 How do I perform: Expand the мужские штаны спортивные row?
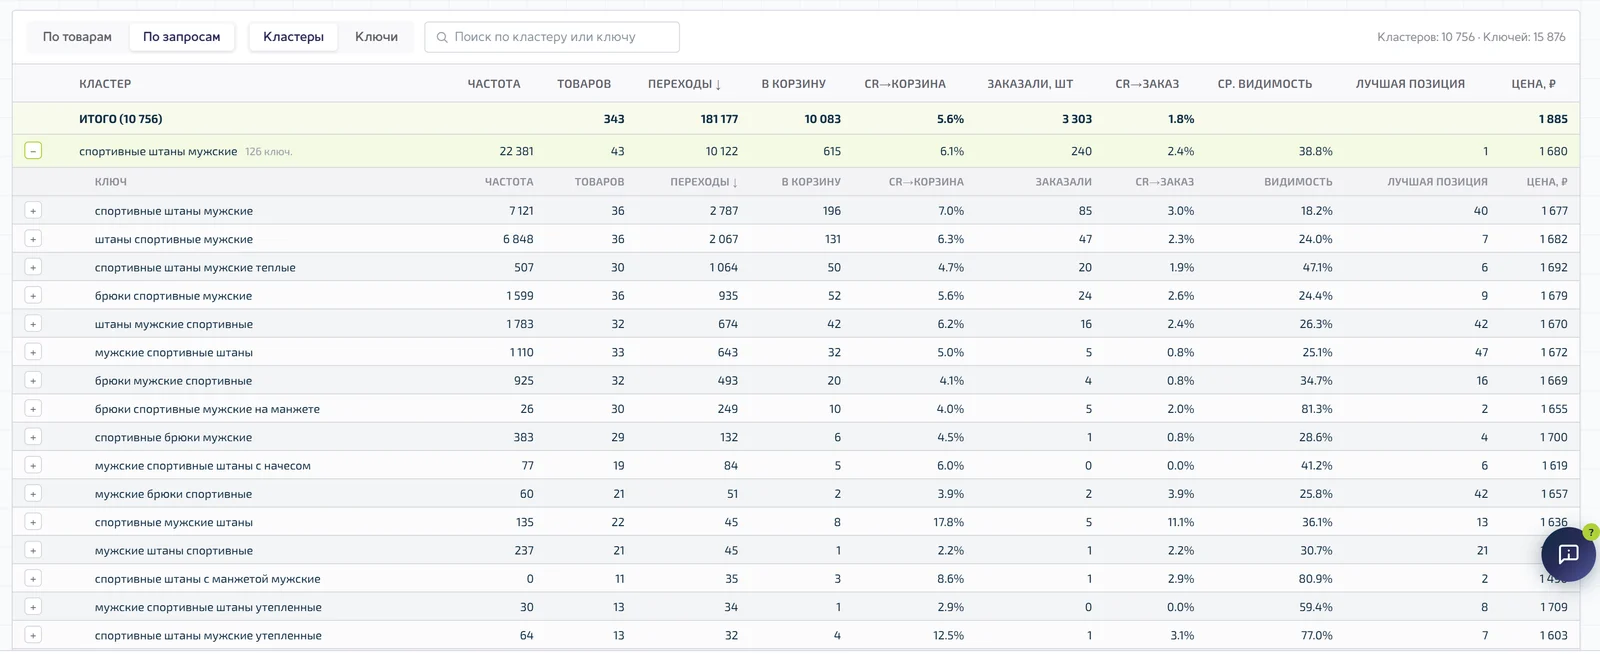click(33, 551)
